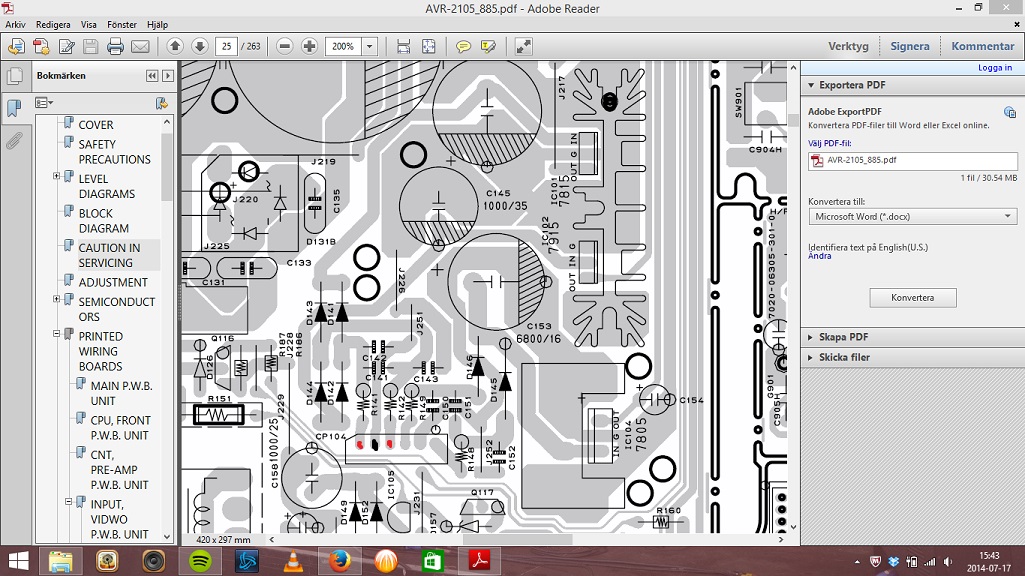The image size is (1025, 576).
Task: Zoom out with the minus button
Action: [x=285, y=46]
